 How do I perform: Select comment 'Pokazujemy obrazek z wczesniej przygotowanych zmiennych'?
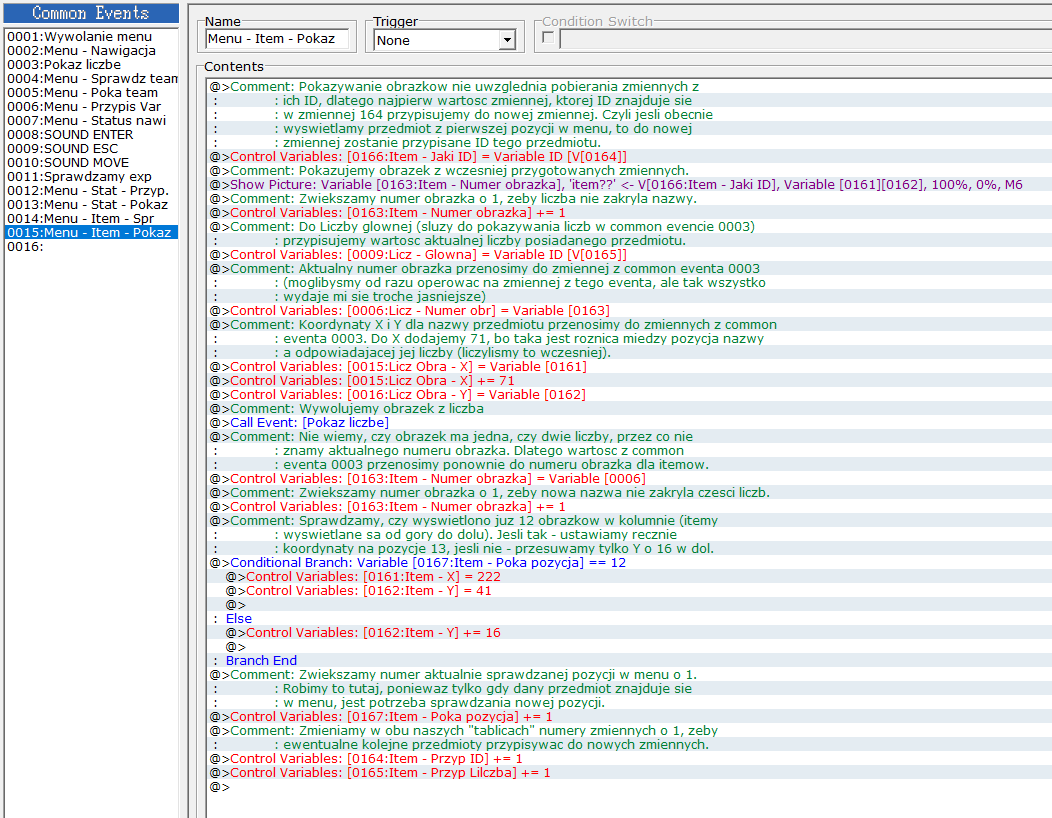point(629,171)
